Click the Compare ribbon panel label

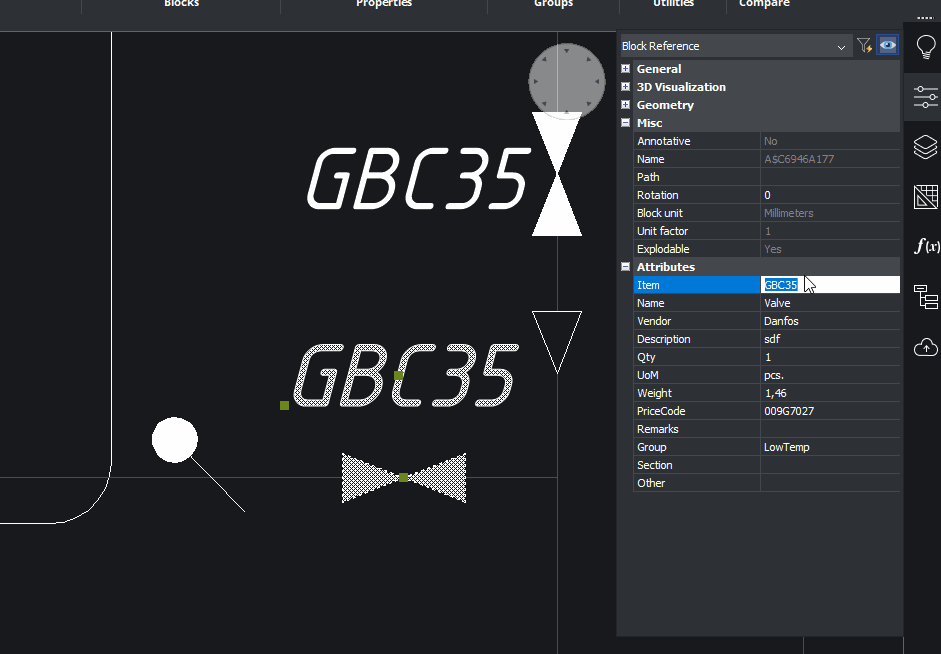pyautogui.click(x=764, y=4)
